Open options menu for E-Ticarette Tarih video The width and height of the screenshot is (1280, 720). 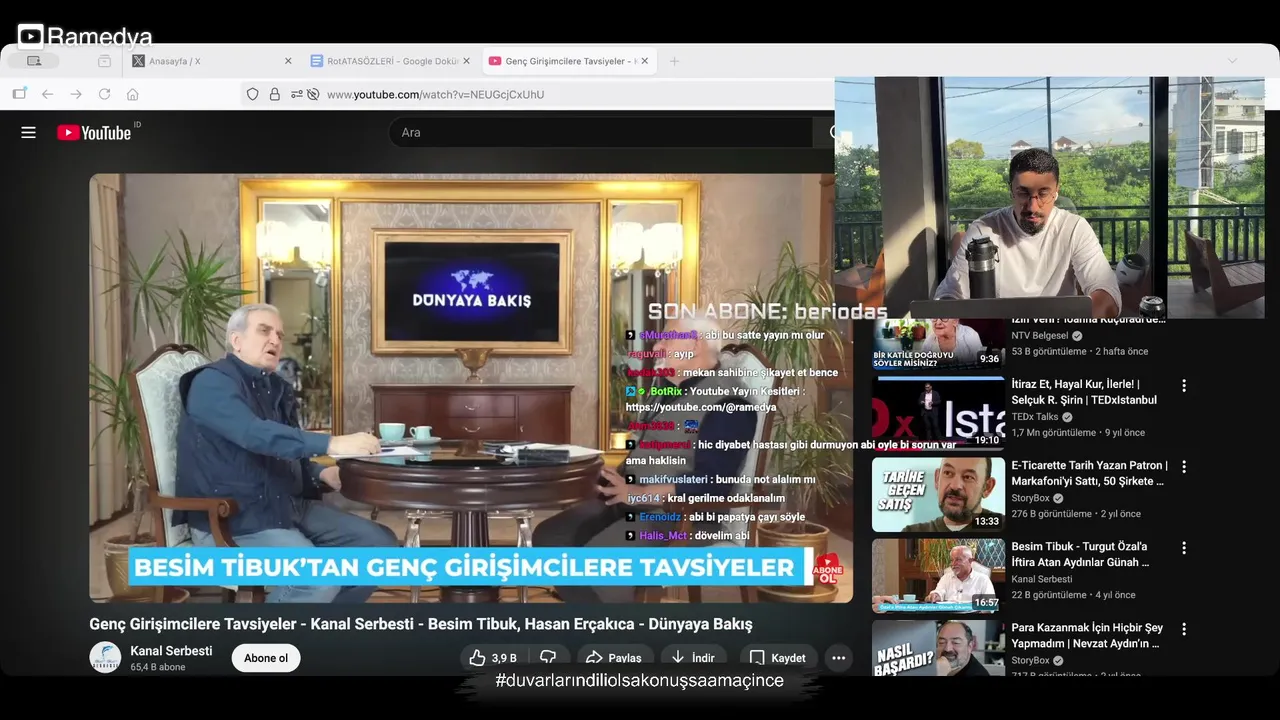pos(1184,467)
